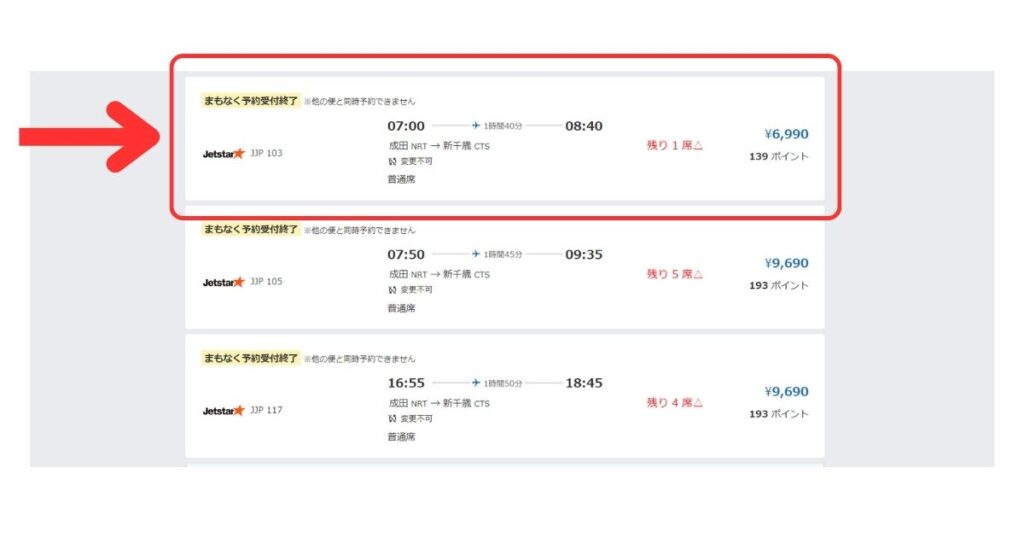
Task: Open the 07:00 departure flight card
Action: [505, 138]
